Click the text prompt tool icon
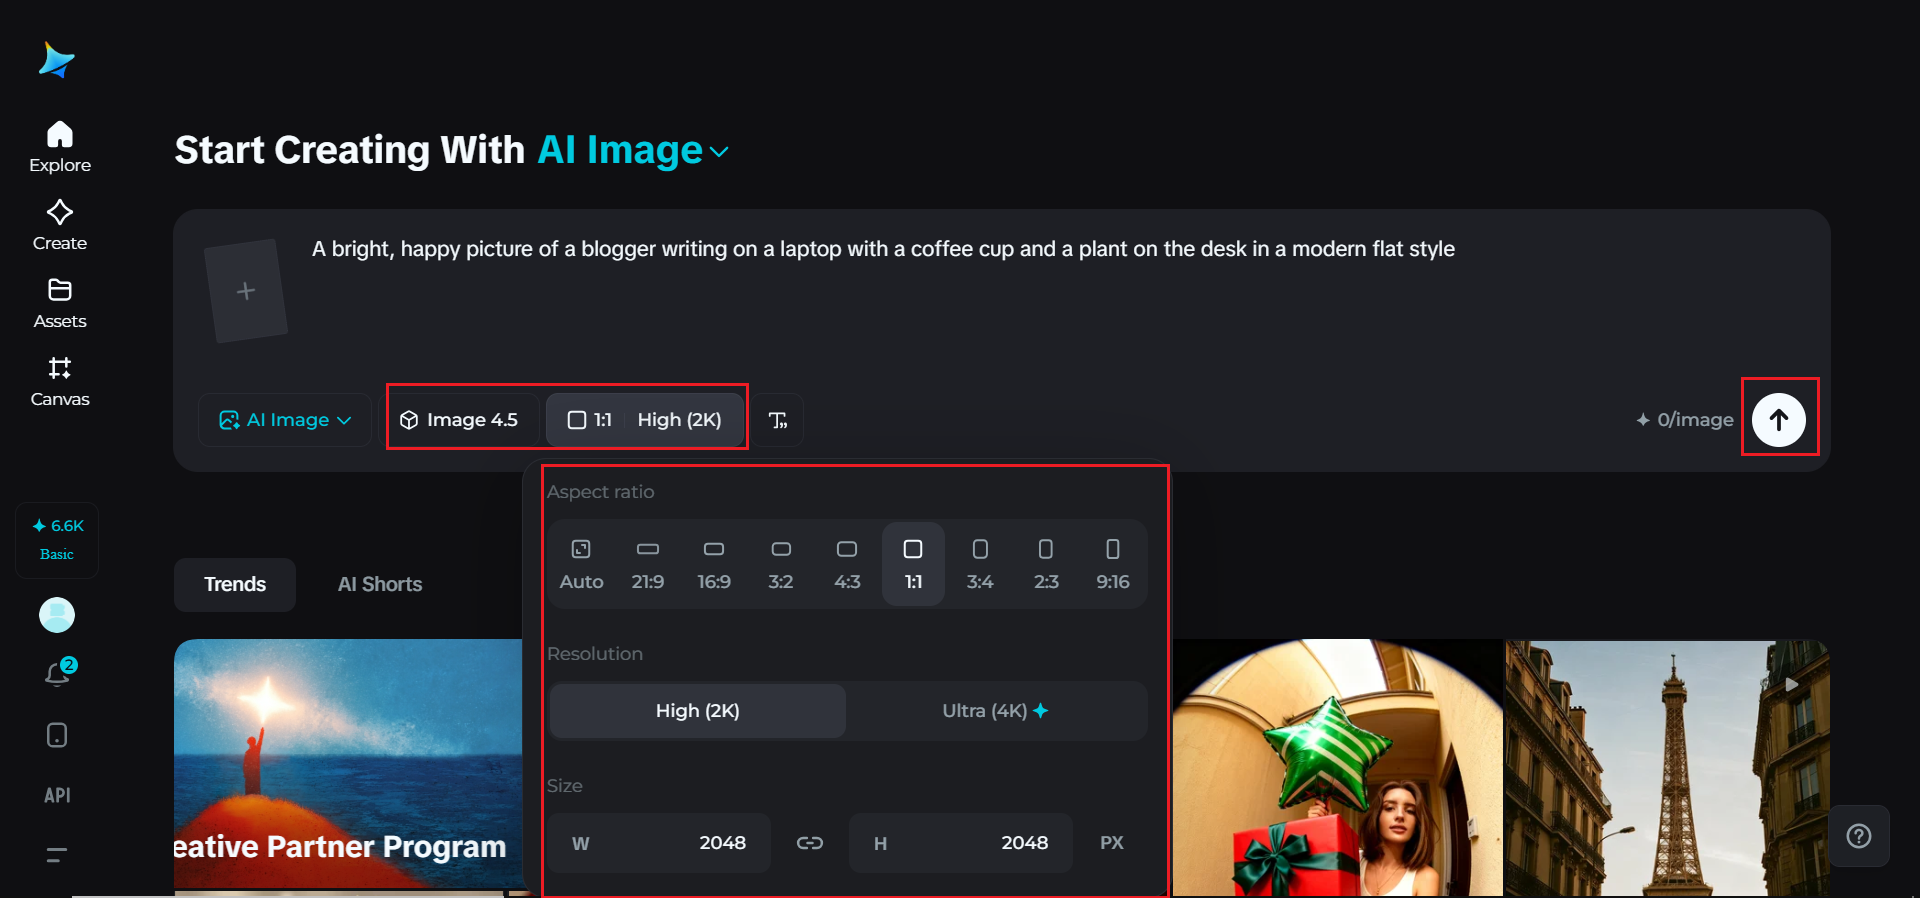Image resolution: width=1920 pixels, height=898 pixels. [x=778, y=420]
